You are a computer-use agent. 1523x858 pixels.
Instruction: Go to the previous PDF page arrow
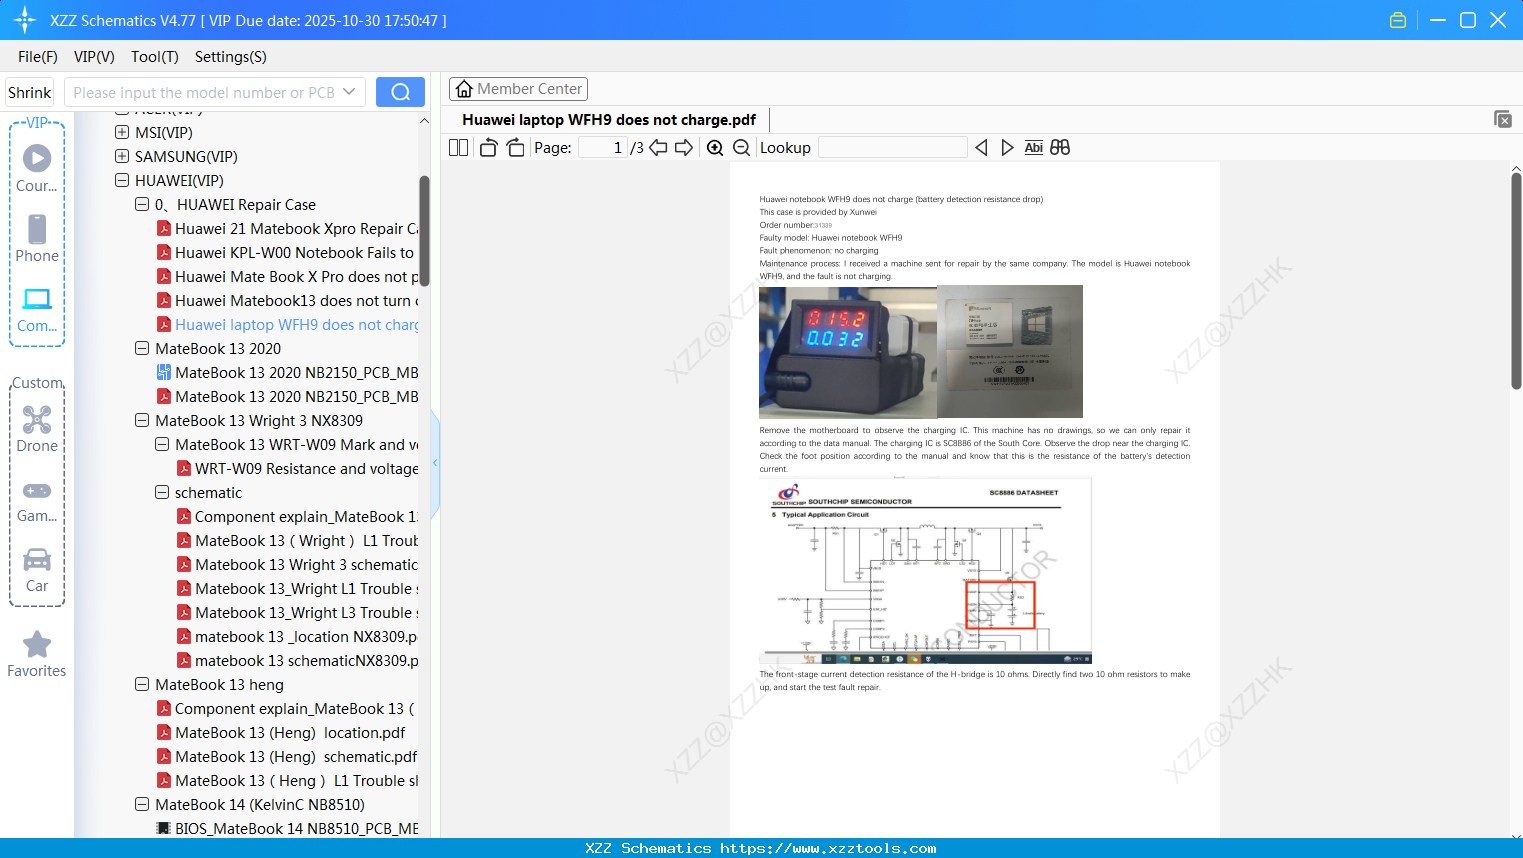coord(658,148)
